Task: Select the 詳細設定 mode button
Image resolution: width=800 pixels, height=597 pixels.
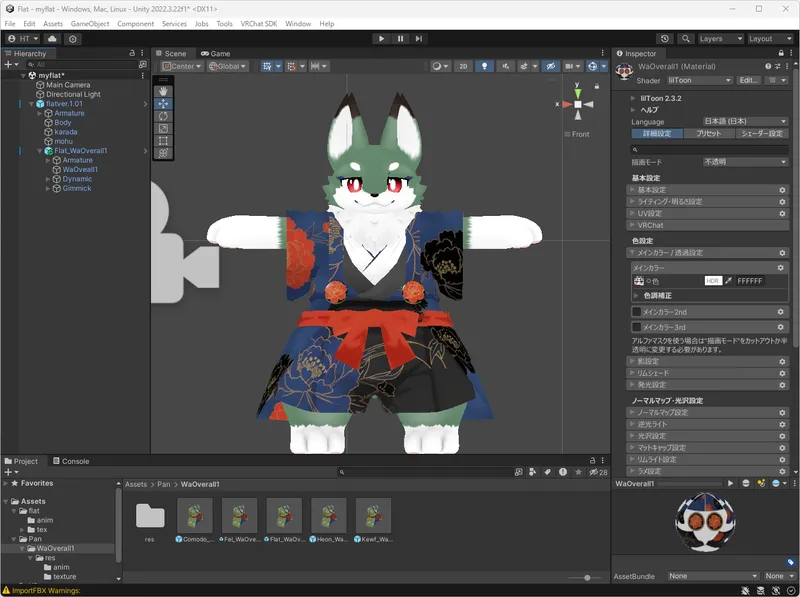Action: coord(657,134)
